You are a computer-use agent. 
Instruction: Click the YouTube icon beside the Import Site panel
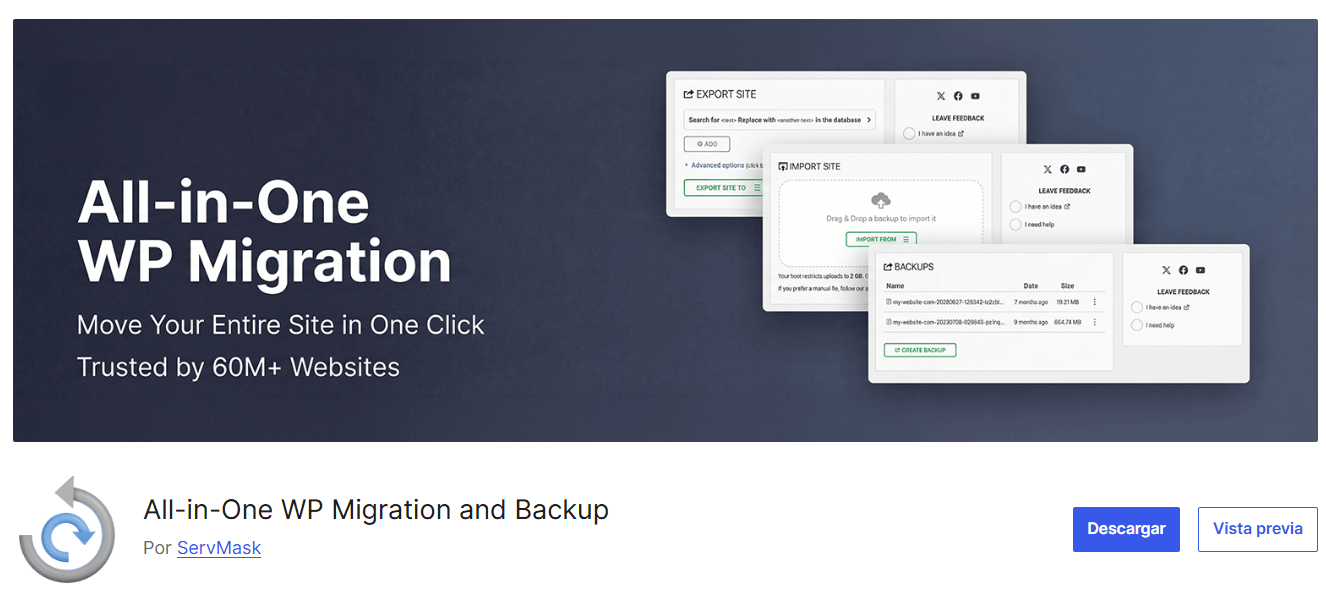1081,170
